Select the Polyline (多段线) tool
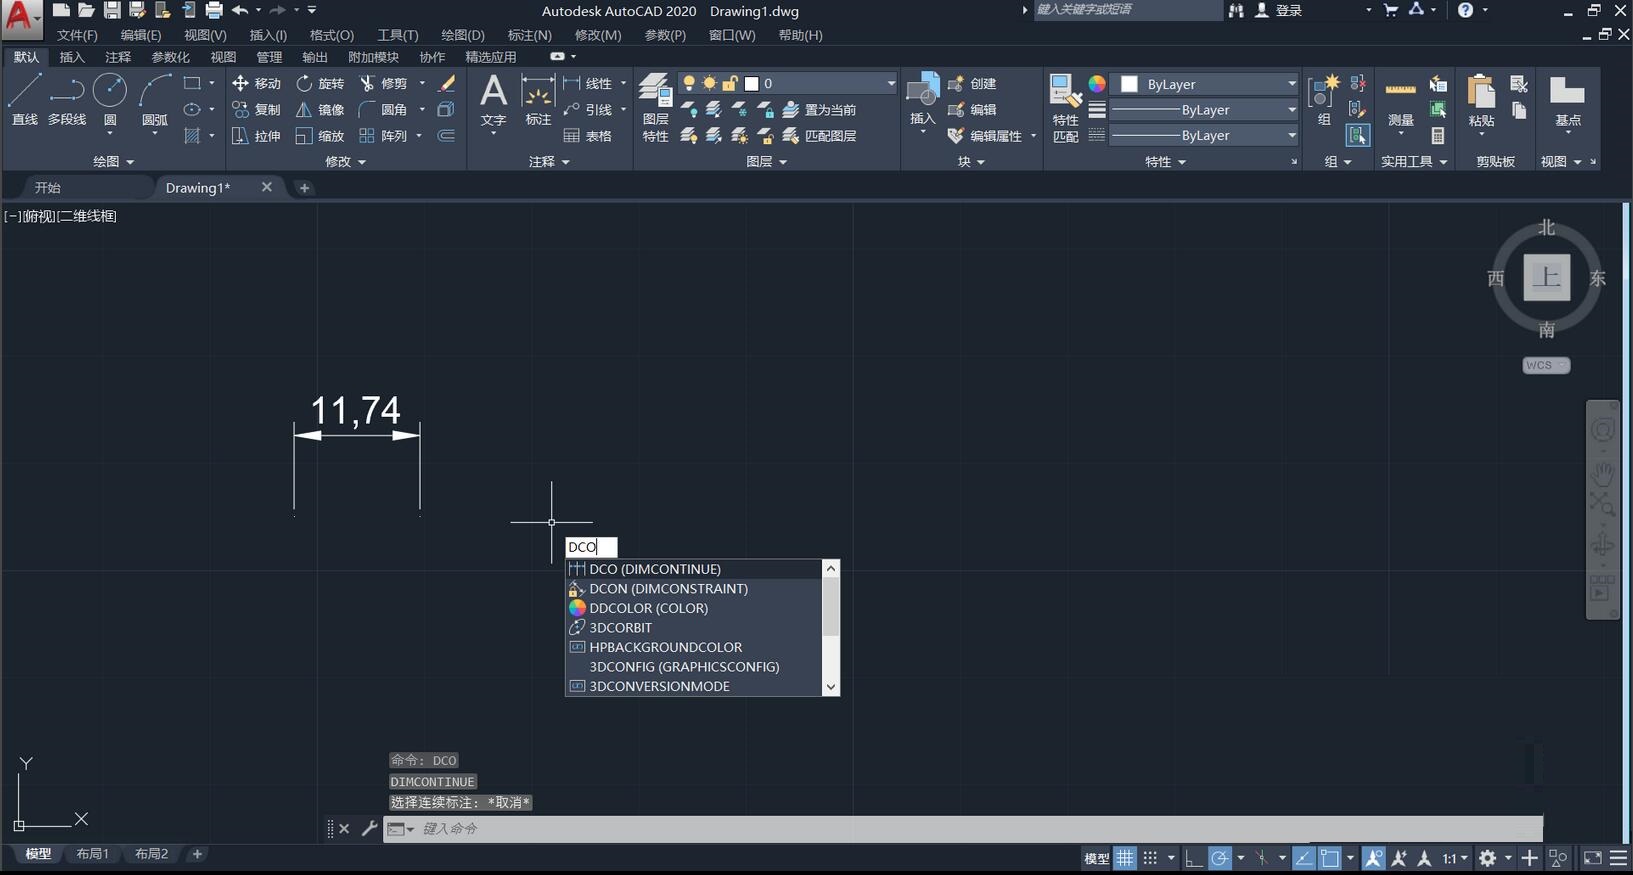 point(67,99)
